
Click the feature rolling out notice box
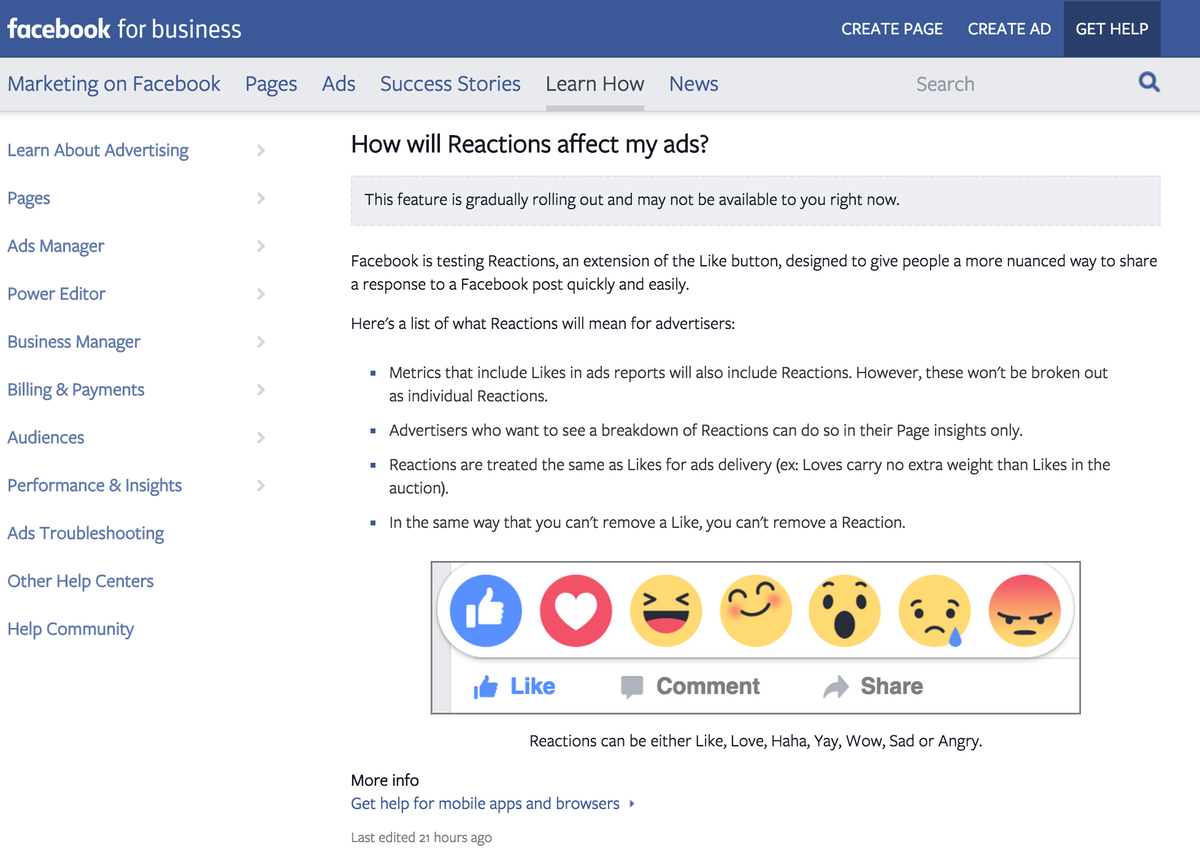tap(756, 200)
